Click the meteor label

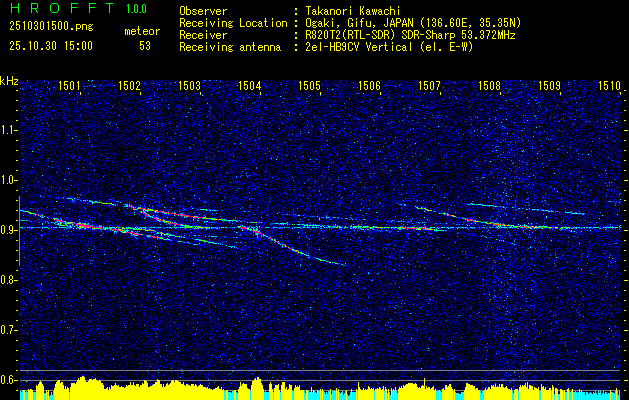[142, 31]
